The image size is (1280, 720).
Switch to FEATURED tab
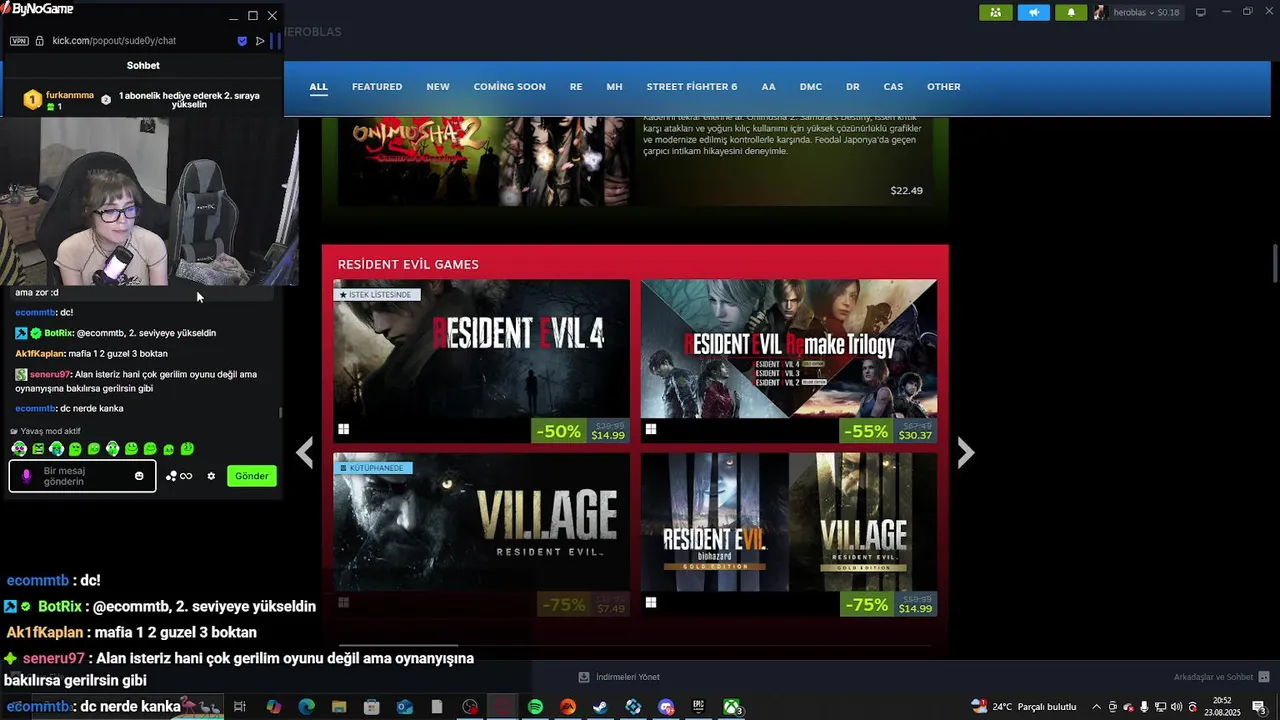(377, 87)
